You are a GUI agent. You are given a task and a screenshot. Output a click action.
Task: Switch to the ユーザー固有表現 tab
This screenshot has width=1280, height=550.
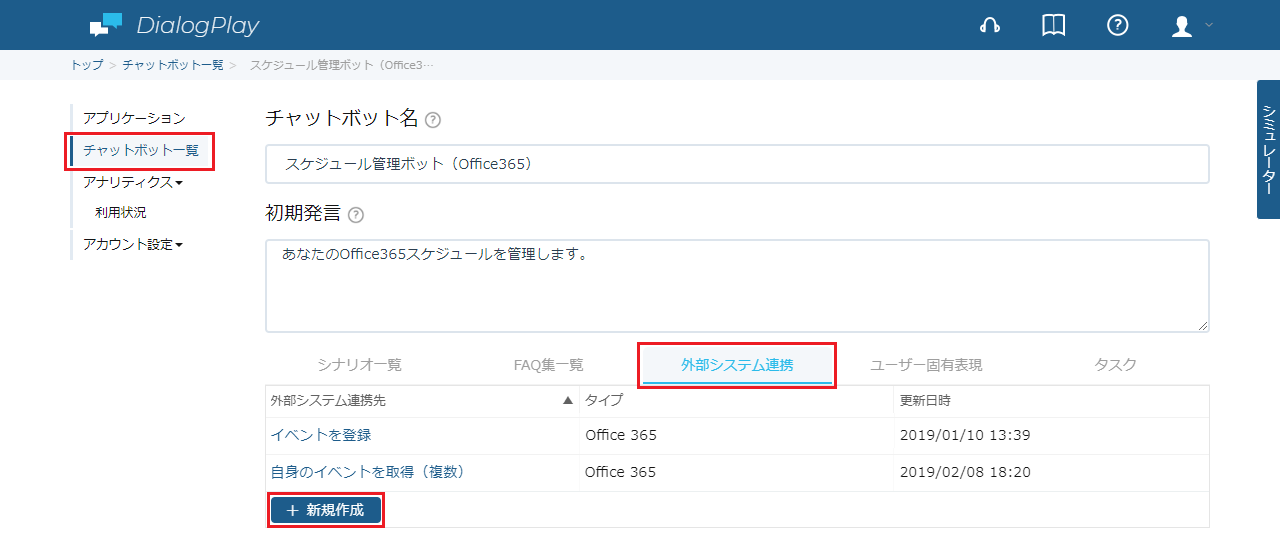click(926, 365)
